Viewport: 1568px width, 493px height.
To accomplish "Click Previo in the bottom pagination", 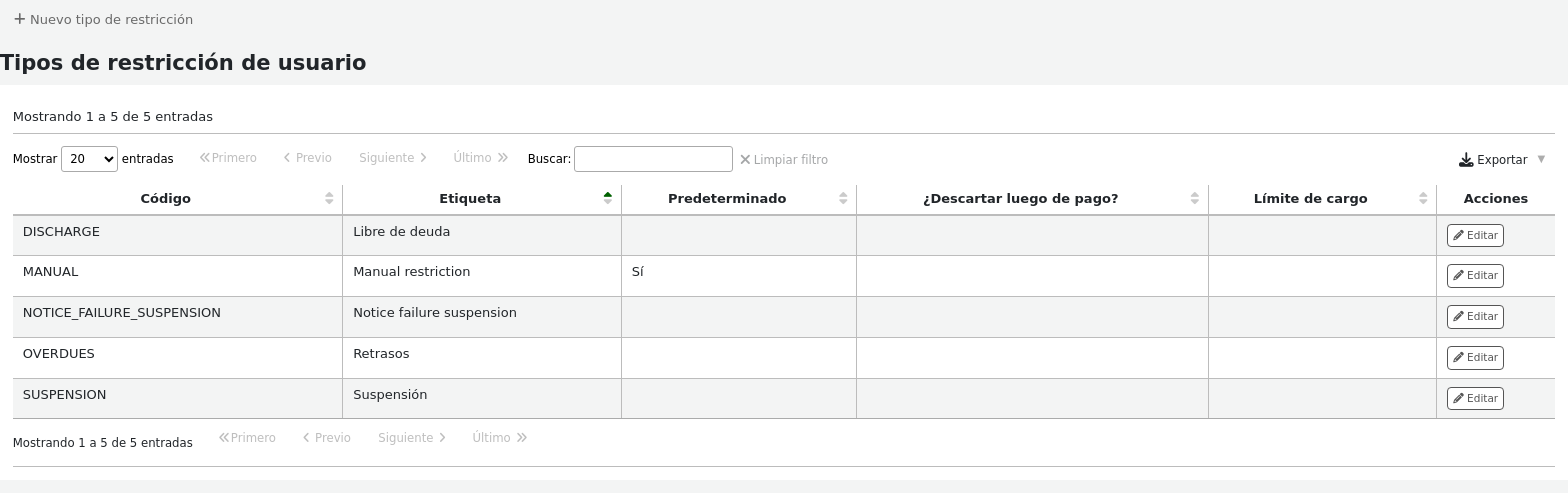I will [327, 438].
